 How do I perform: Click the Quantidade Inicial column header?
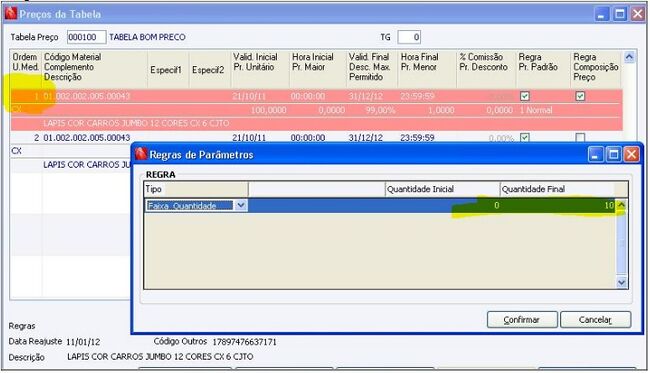pyautogui.click(x=442, y=189)
